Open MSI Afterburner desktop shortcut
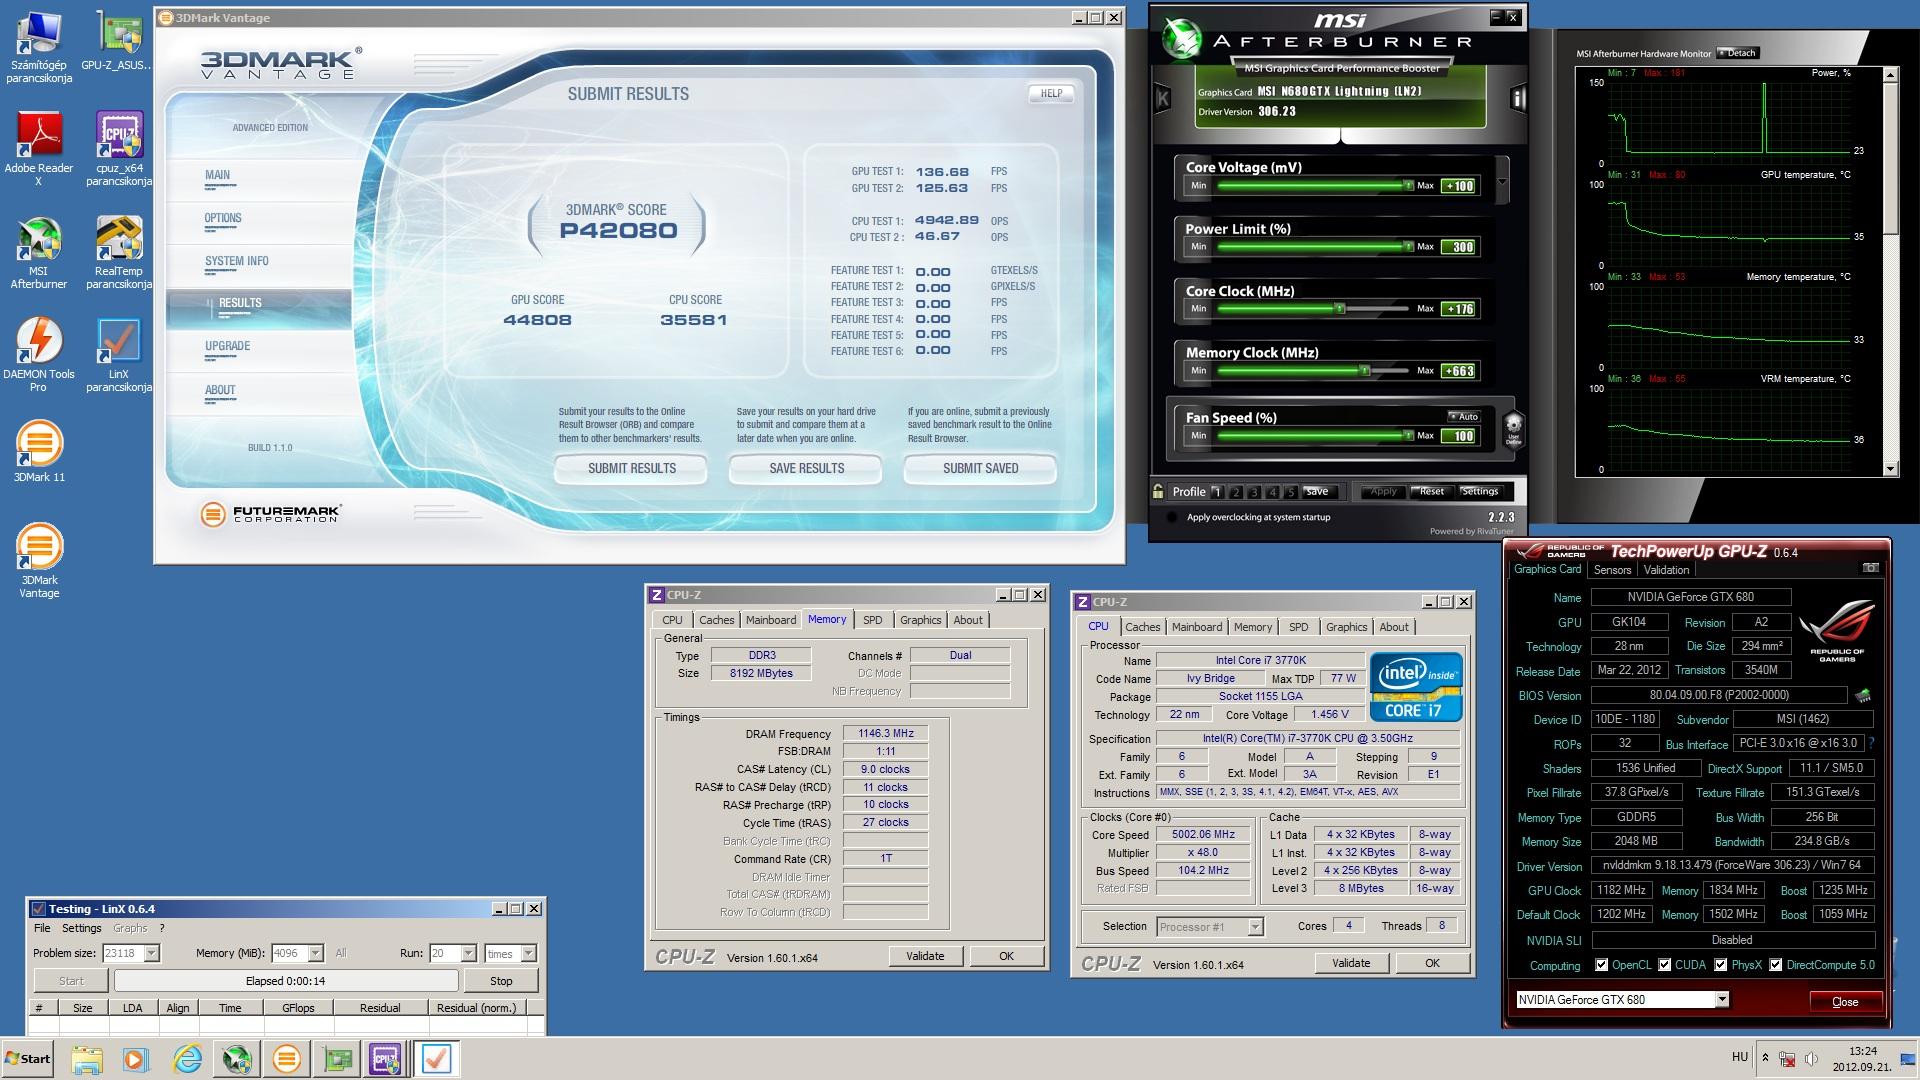The width and height of the screenshot is (1920, 1080). [x=38, y=252]
